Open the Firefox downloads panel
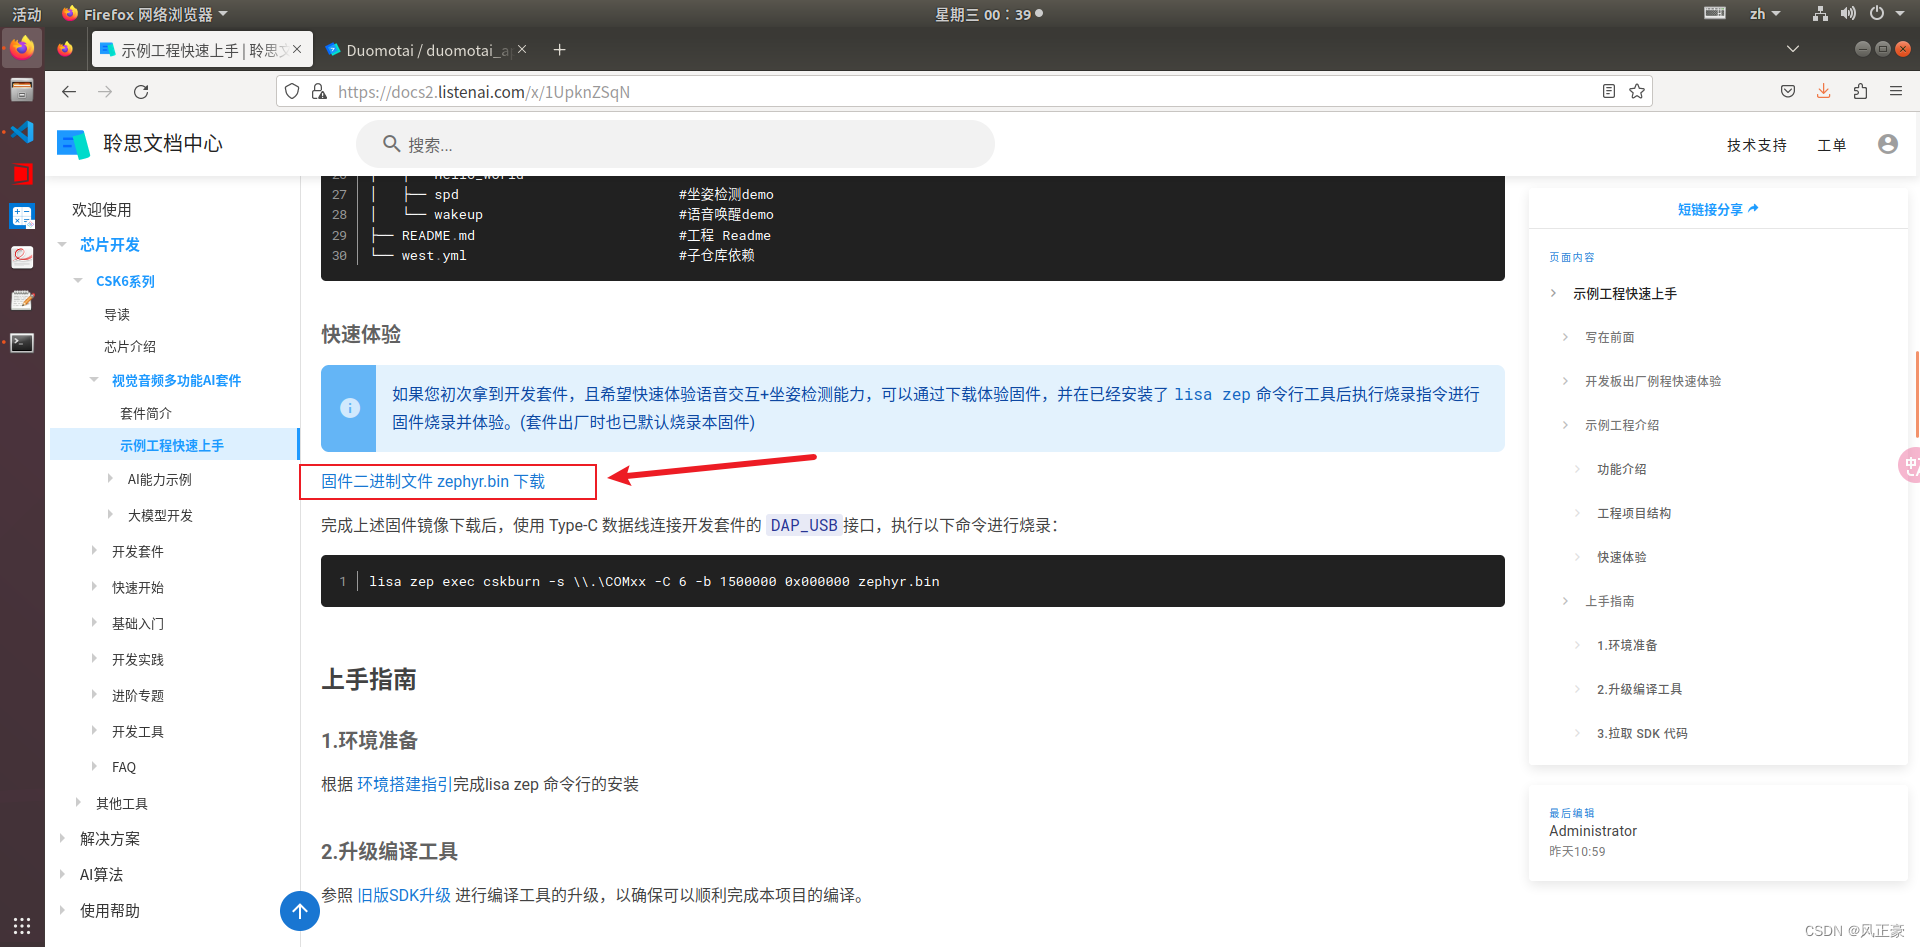 (1824, 91)
